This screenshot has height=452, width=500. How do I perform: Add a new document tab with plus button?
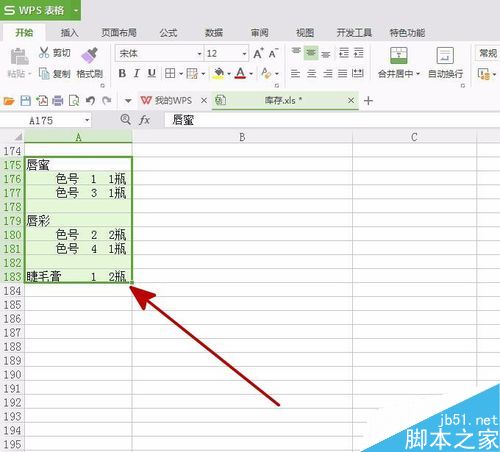(368, 100)
